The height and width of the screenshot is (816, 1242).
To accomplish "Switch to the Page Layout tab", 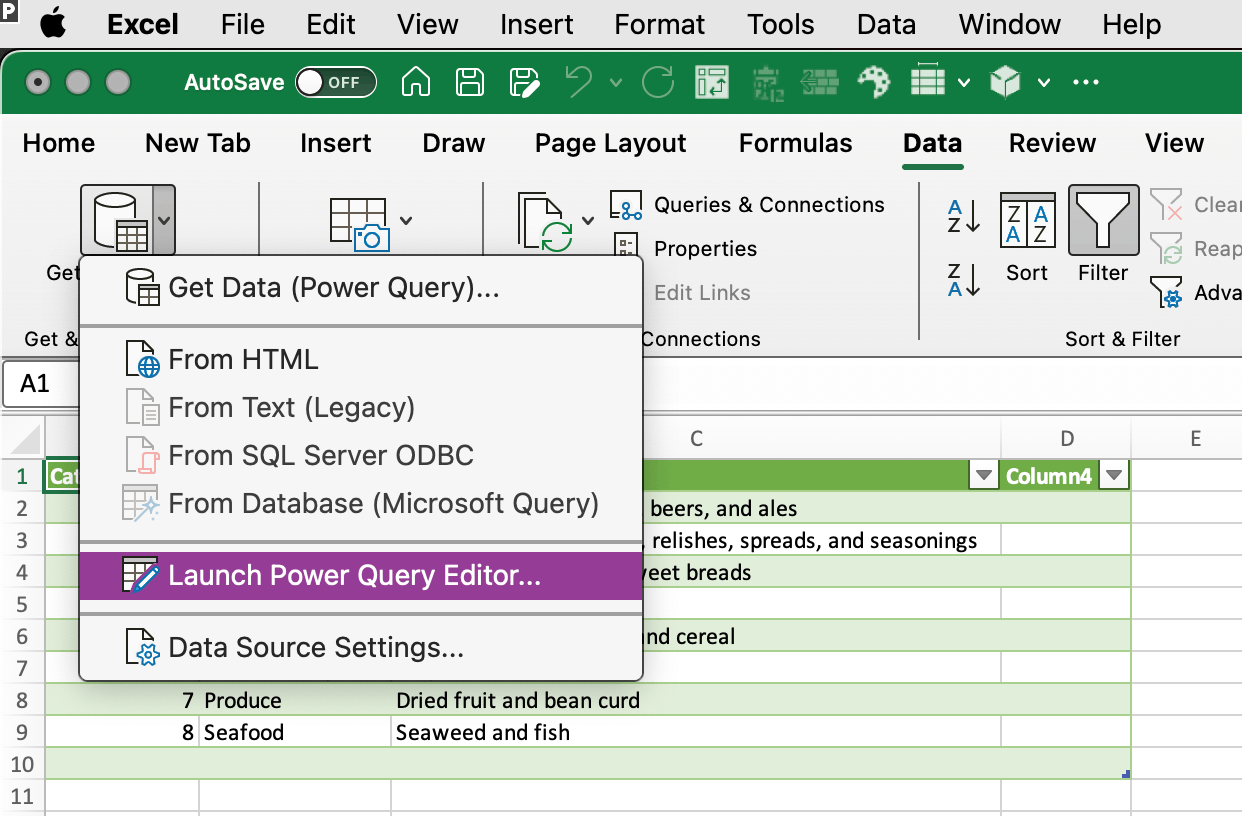I will pos(611,143).
